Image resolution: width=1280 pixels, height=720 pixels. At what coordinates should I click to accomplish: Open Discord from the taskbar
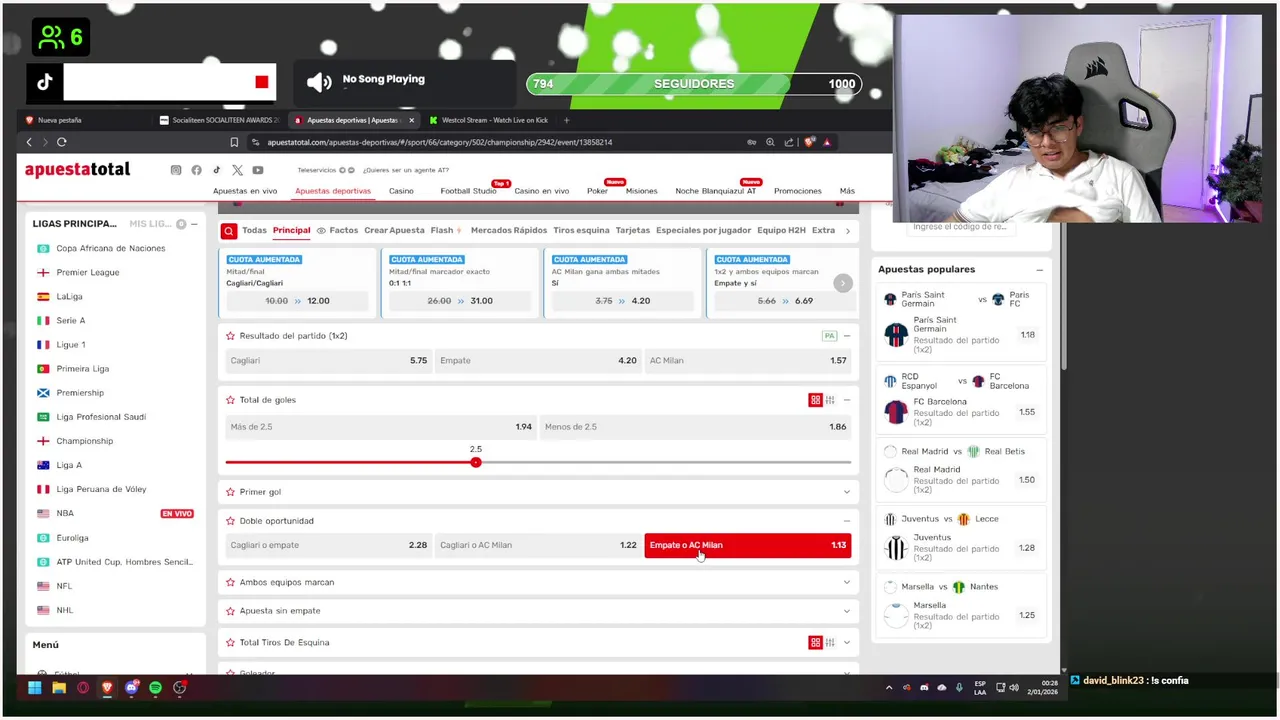pyautogui.click(x=131, y=688)
